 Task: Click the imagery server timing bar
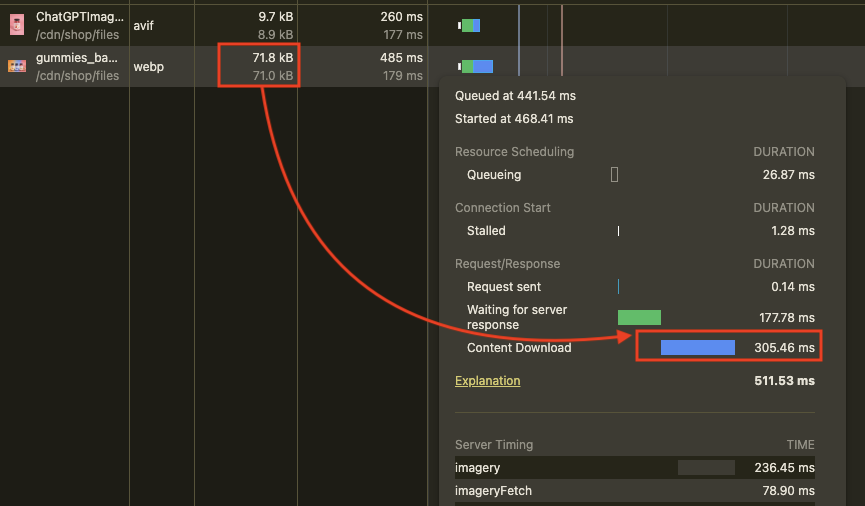(705, 467)
